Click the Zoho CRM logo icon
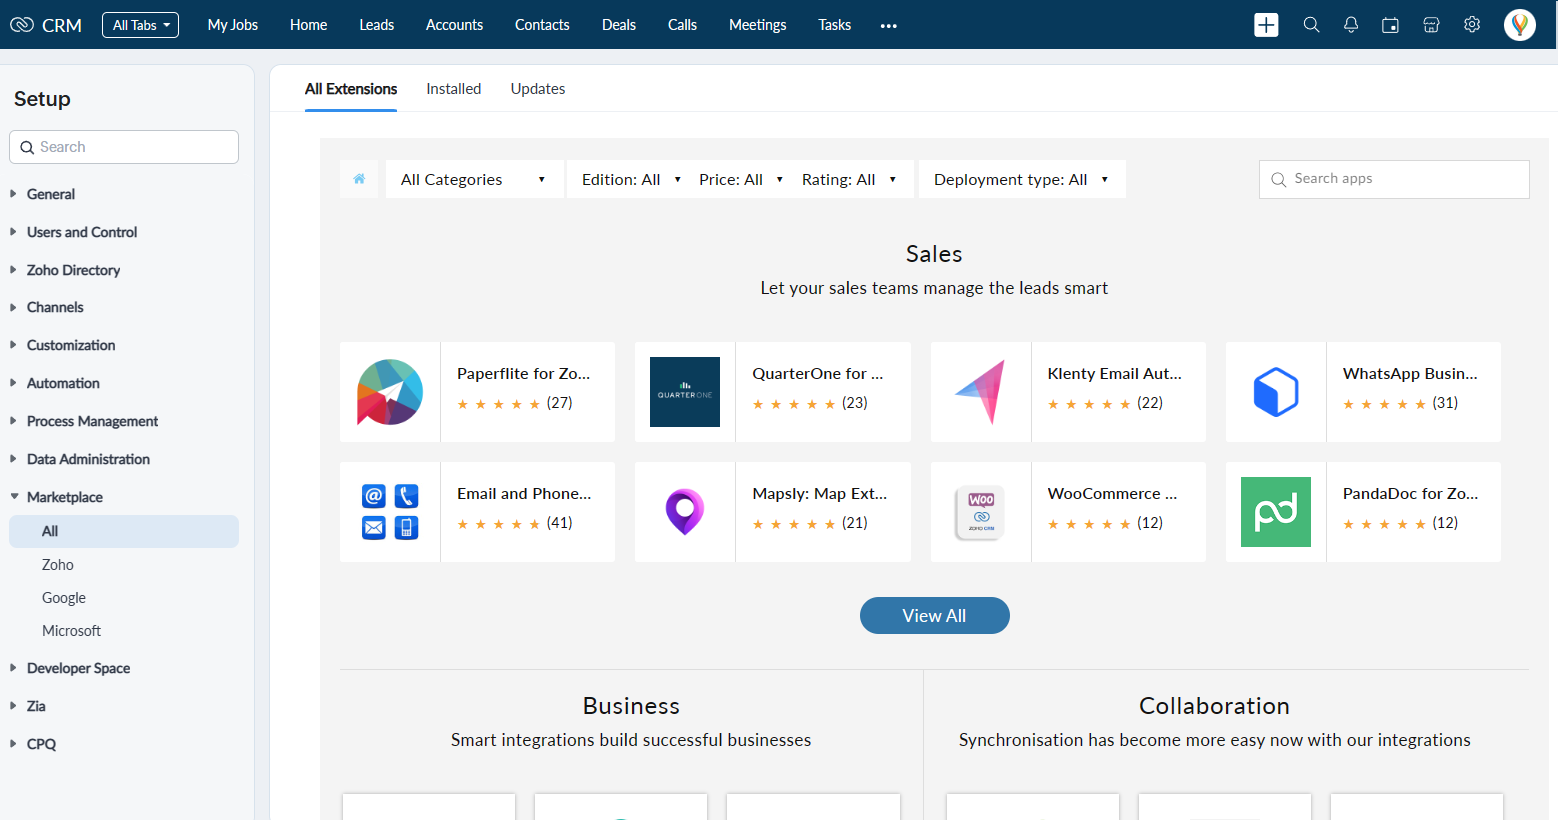This screenshot has height=820, width=1558. pyautogui.click(x=21, y=25)
